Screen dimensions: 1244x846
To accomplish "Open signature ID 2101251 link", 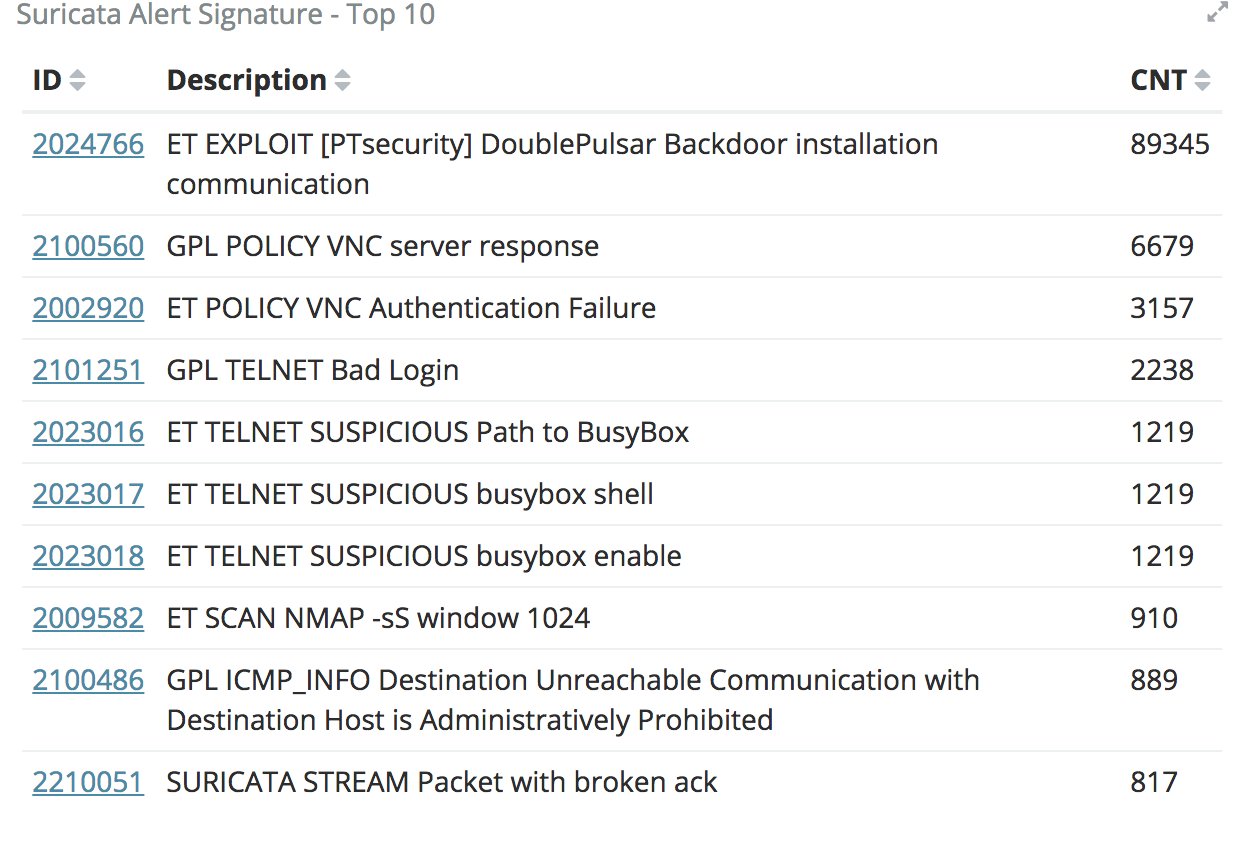I will pyautogui.click(x=88, y=371).
